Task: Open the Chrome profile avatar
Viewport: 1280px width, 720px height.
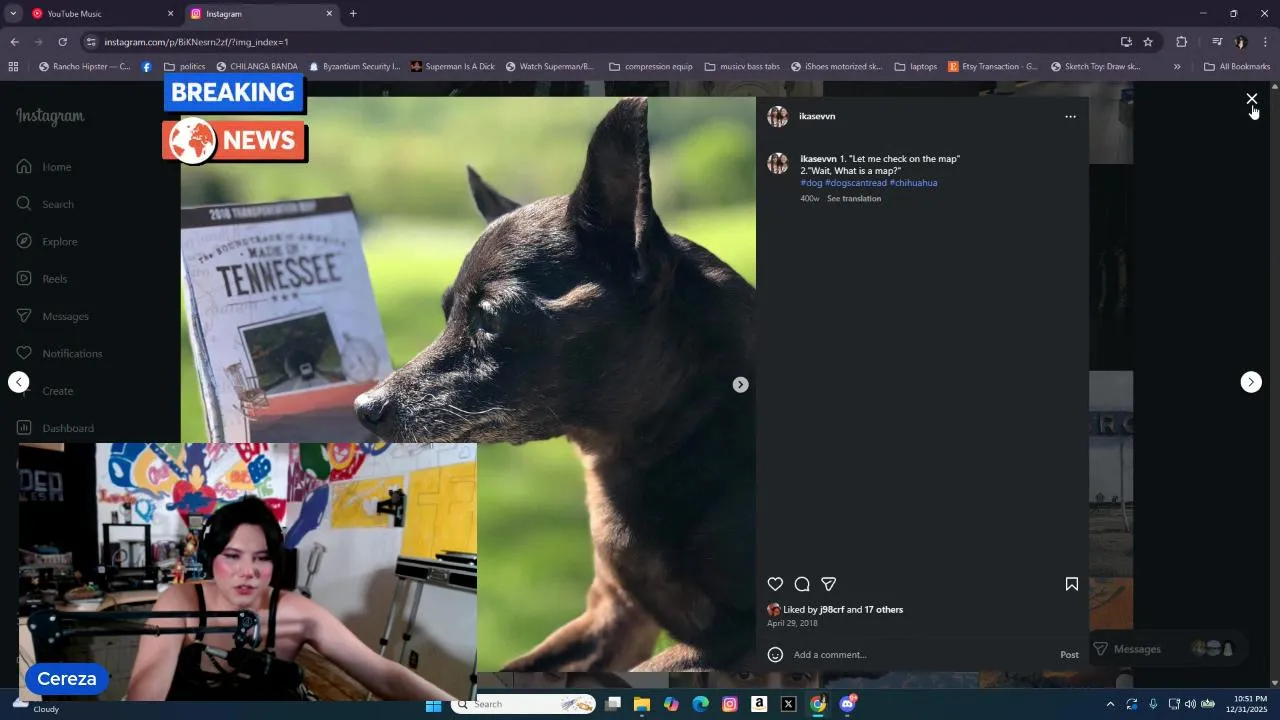Action: coord(1241,42)
